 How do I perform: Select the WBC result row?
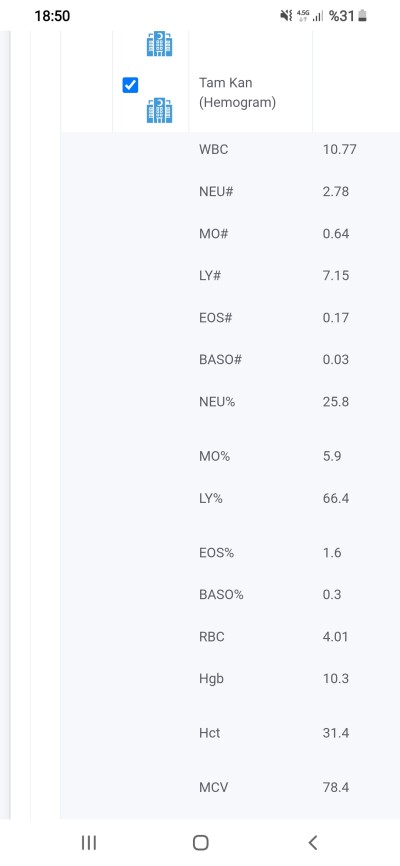pyautogui.click(x=230, y=150)
